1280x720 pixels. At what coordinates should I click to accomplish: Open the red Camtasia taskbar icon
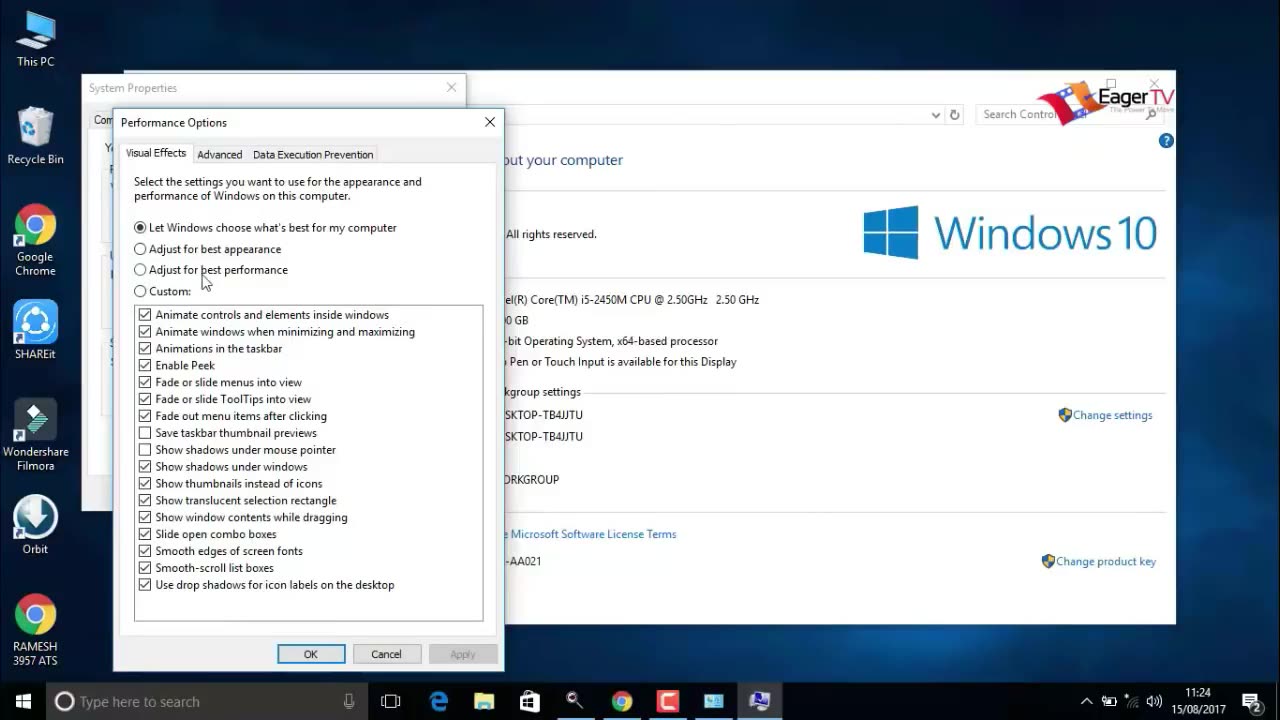click(667, 701)
